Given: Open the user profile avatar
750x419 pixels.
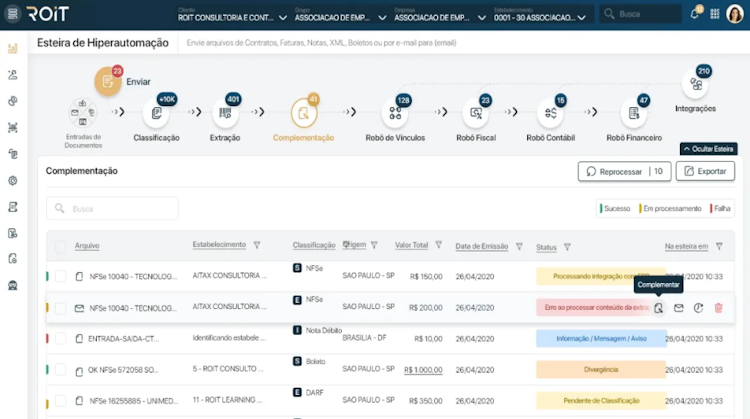Looking at the screenshot, I should (x=735, y=14).
